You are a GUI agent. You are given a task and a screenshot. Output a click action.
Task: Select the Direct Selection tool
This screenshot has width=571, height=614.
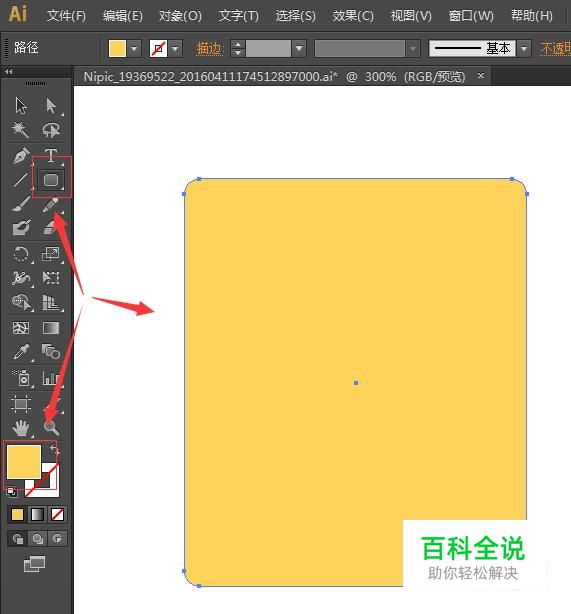click(51, 106)
